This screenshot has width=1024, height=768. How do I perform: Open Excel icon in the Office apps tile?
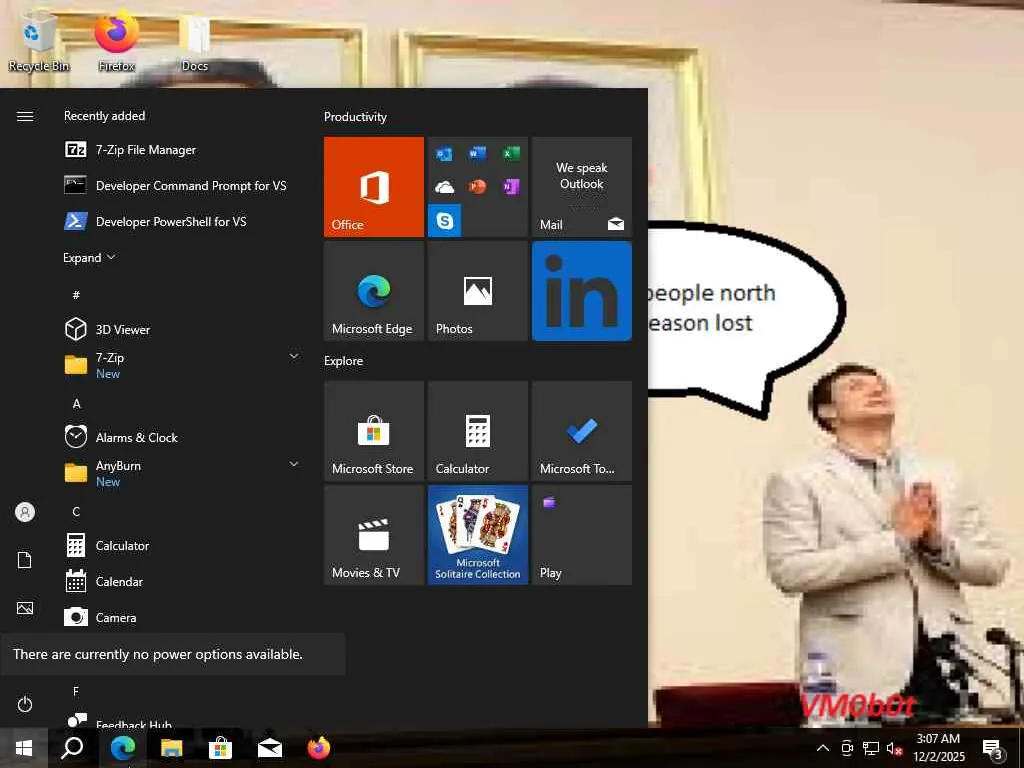click(511, 154)
